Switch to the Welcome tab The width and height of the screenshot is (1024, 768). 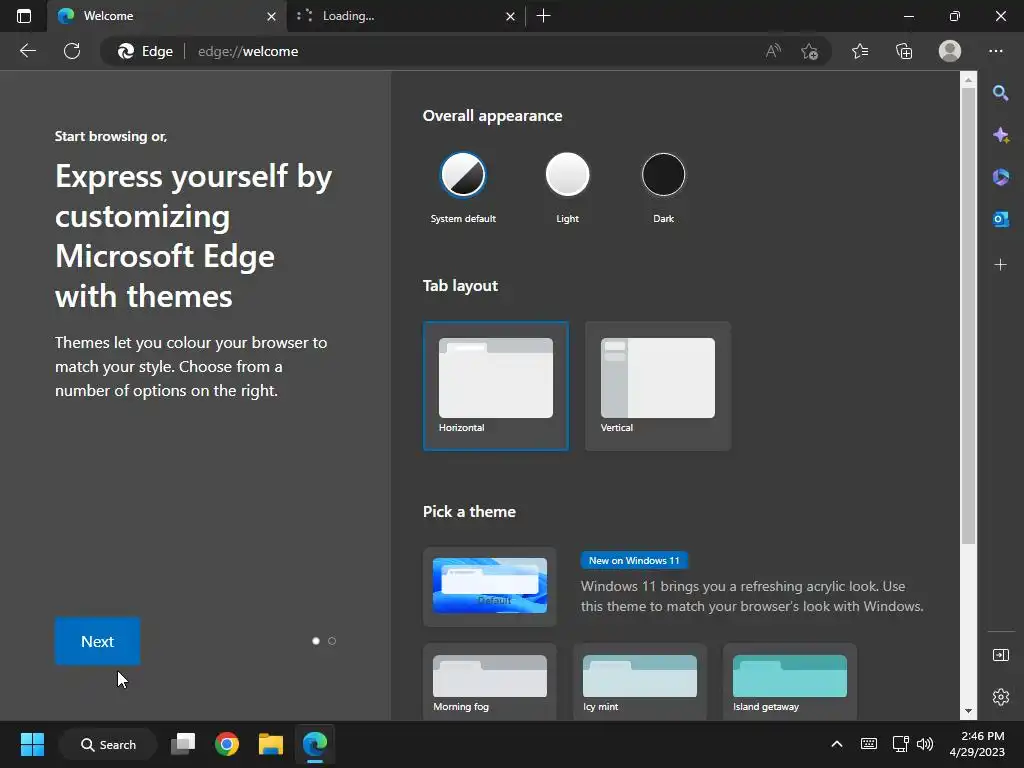(x=167, y=16)
